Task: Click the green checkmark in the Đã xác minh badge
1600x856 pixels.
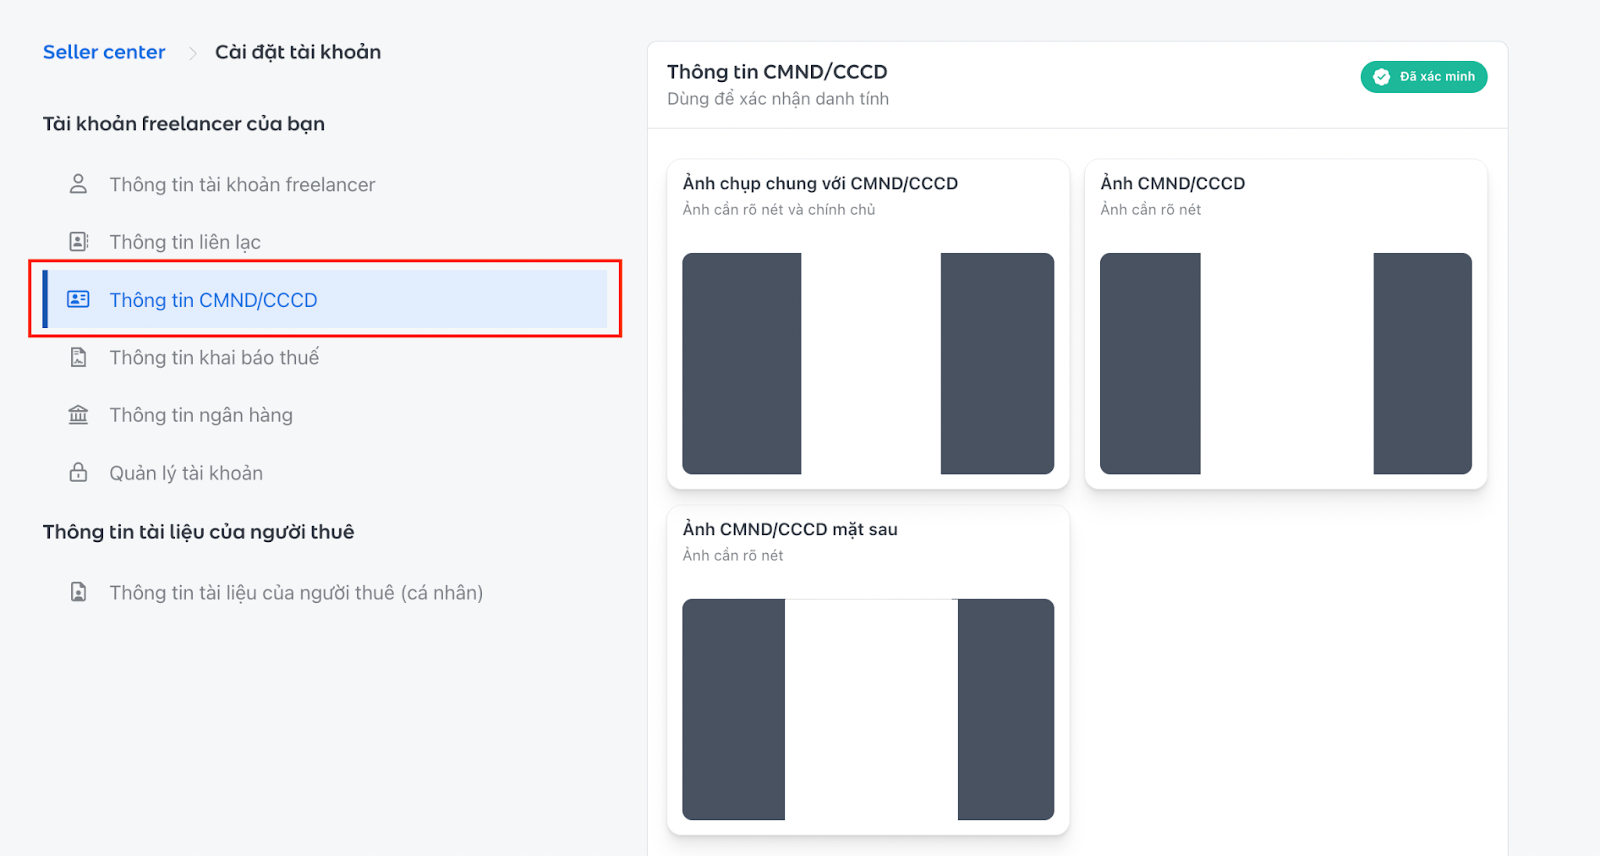Action: [x=1382, y=76]
